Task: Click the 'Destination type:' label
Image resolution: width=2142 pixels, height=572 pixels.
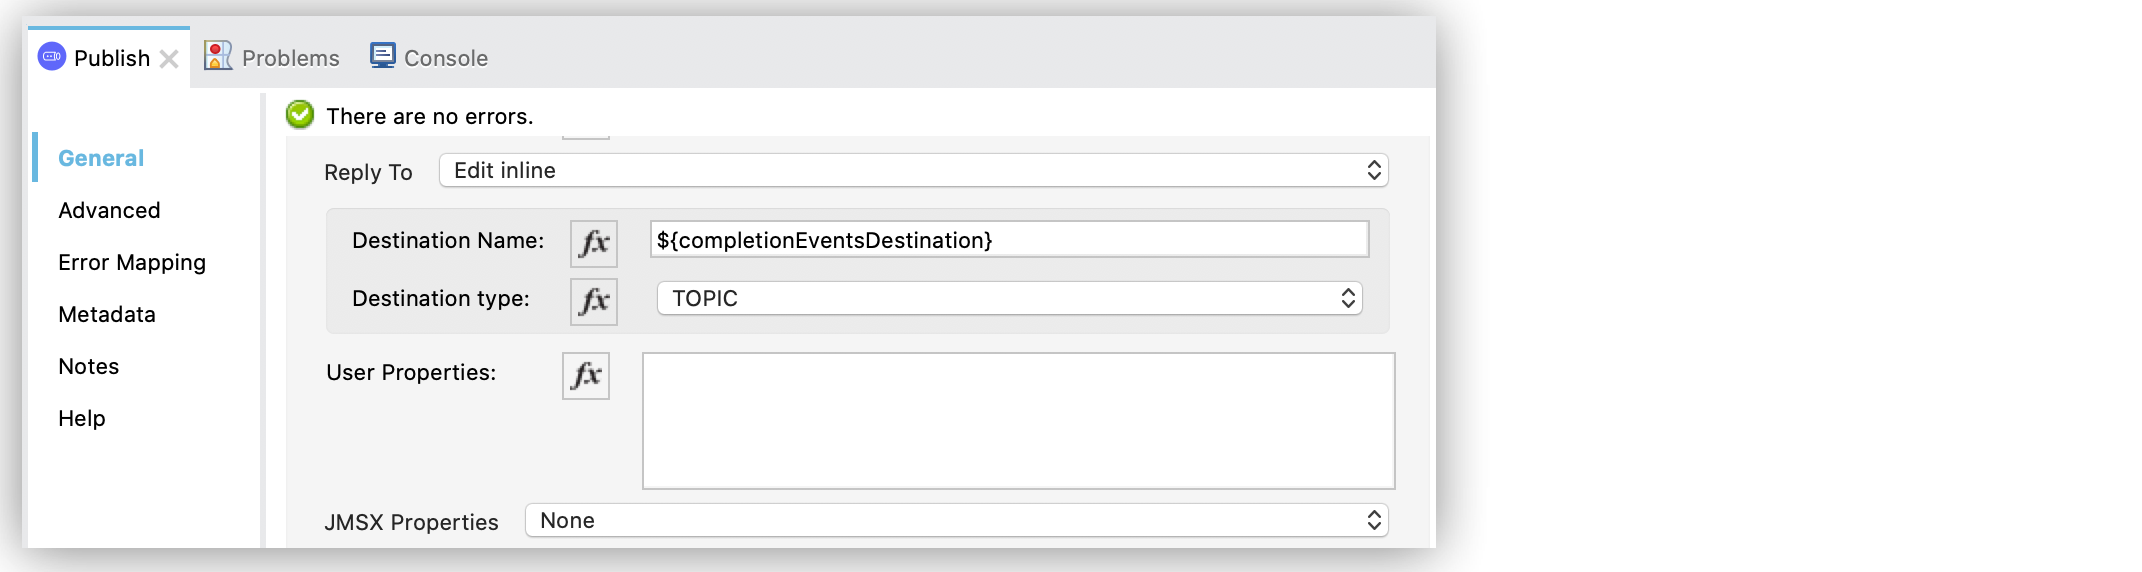Action: tap(441, 298)
